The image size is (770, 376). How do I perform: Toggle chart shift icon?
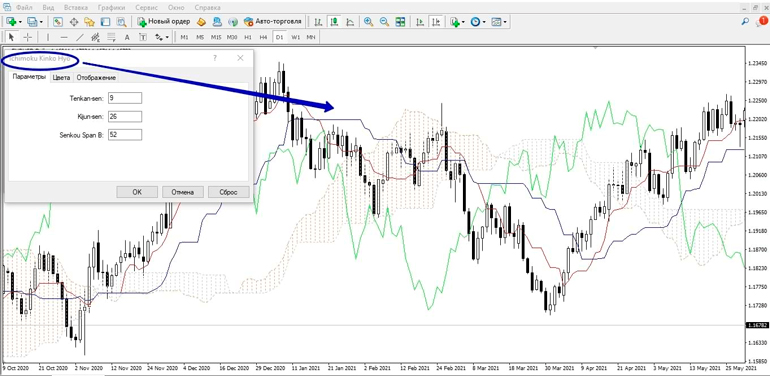pos(436,22)
